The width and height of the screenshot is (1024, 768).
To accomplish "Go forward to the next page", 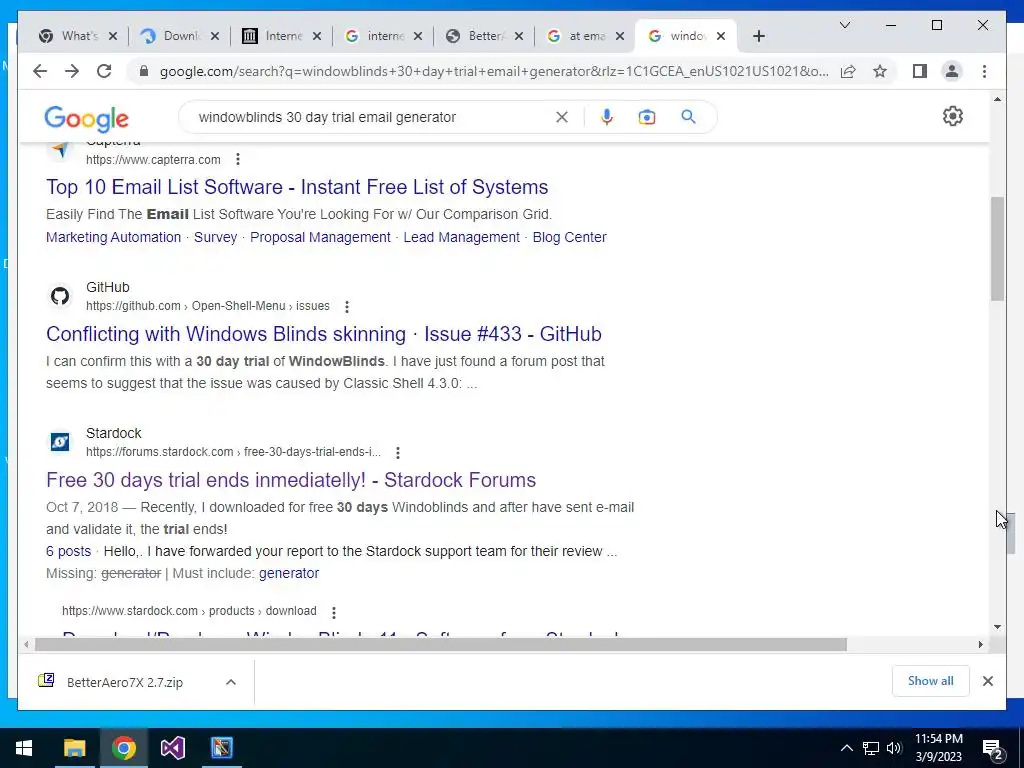I will pos(72,71).
